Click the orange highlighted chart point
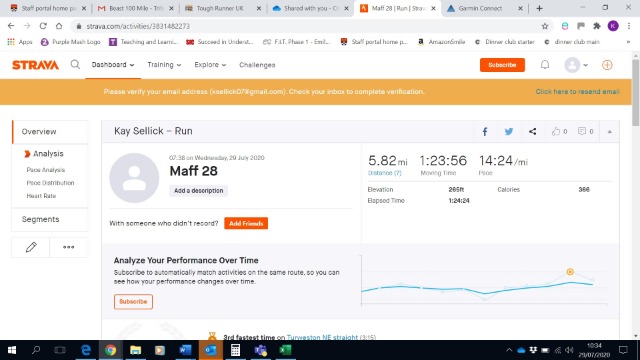Screen dimensions: 640x360 pos(570,271)
